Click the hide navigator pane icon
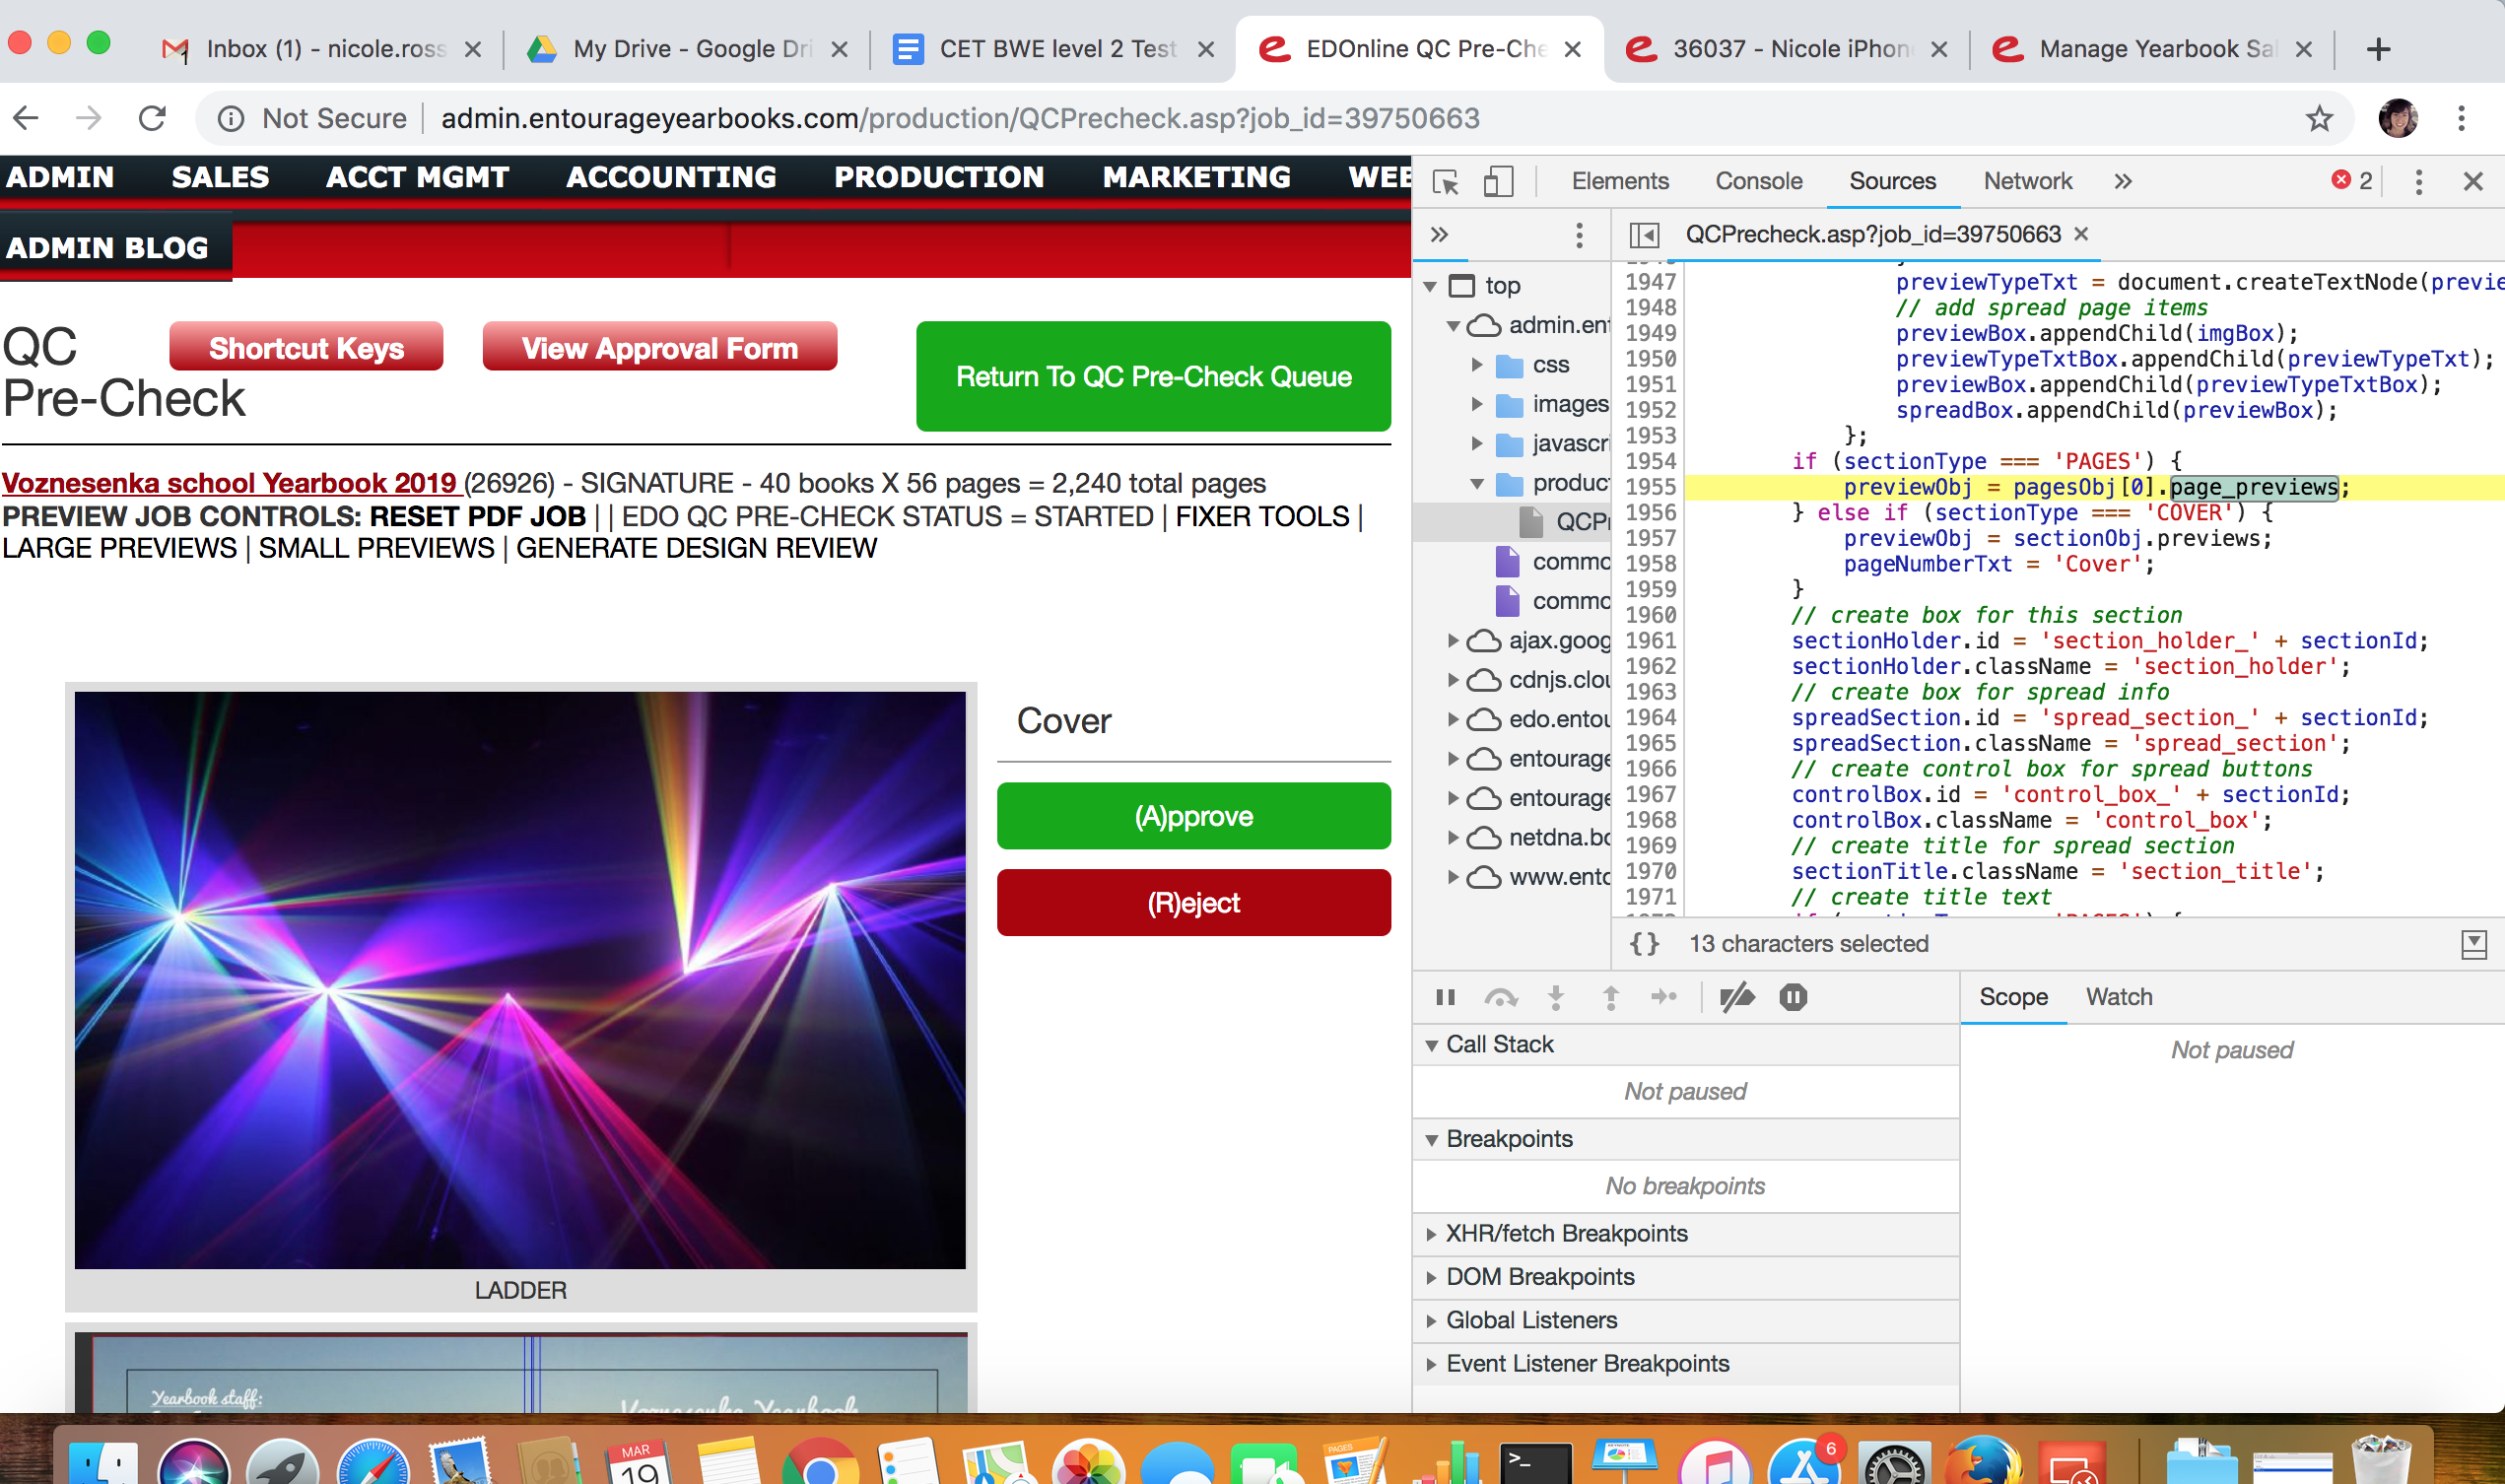 [x=1644, y=234]
